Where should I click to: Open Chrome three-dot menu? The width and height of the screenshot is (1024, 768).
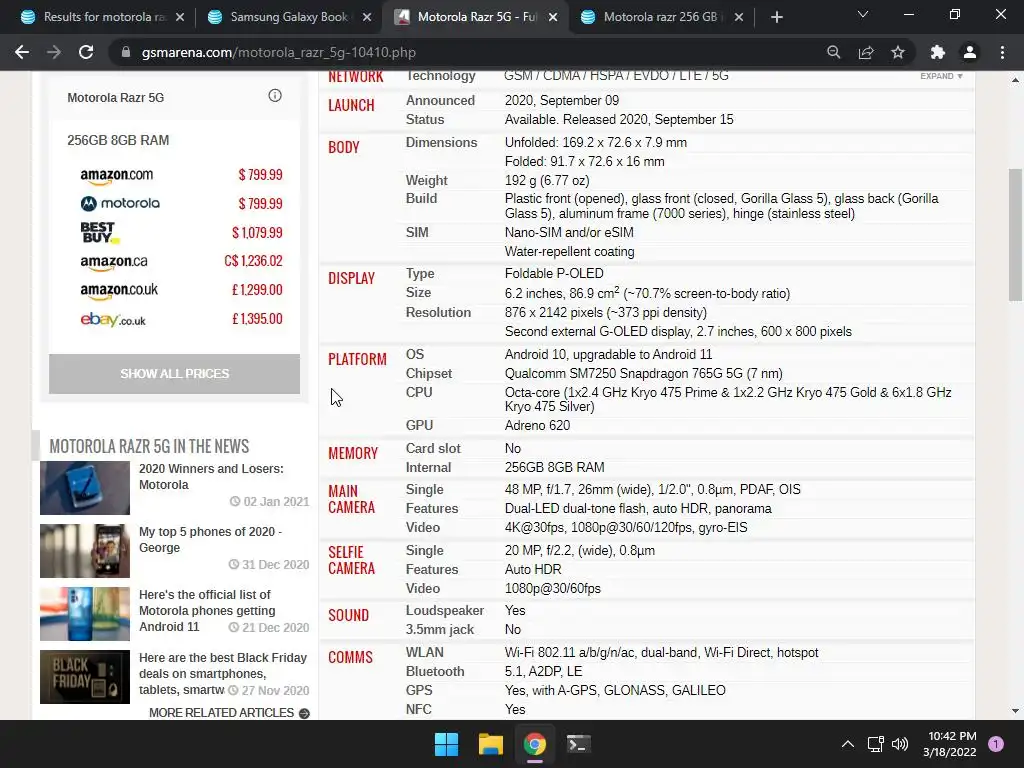pos(1002,52)
